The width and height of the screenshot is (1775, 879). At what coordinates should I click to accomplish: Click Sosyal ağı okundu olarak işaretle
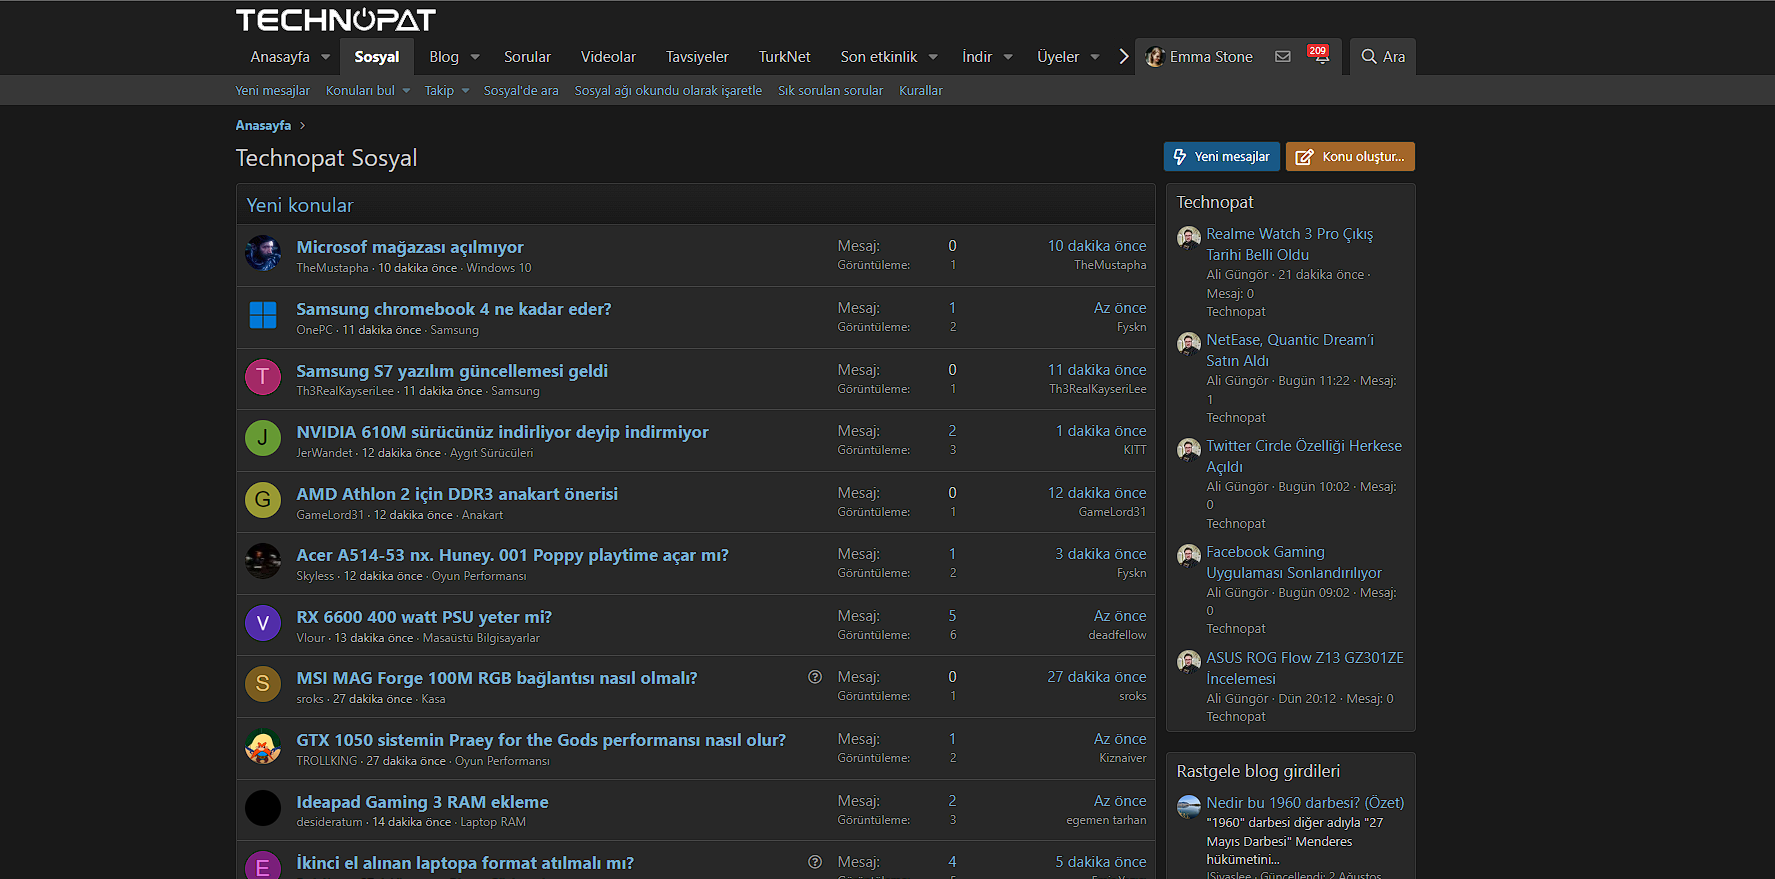click(668, 91)
